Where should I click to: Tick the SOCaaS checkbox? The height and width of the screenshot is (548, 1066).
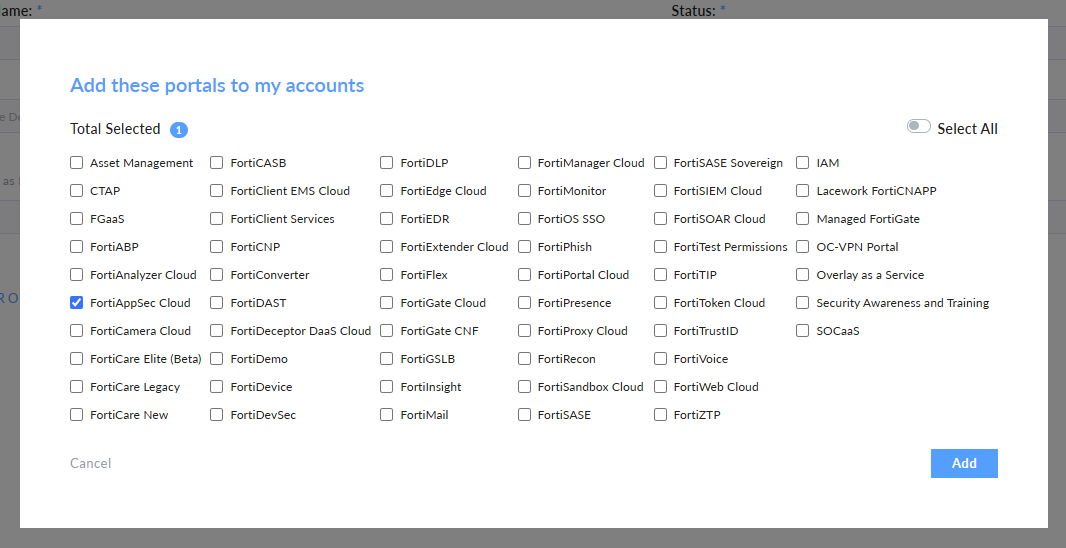(803, 331)
